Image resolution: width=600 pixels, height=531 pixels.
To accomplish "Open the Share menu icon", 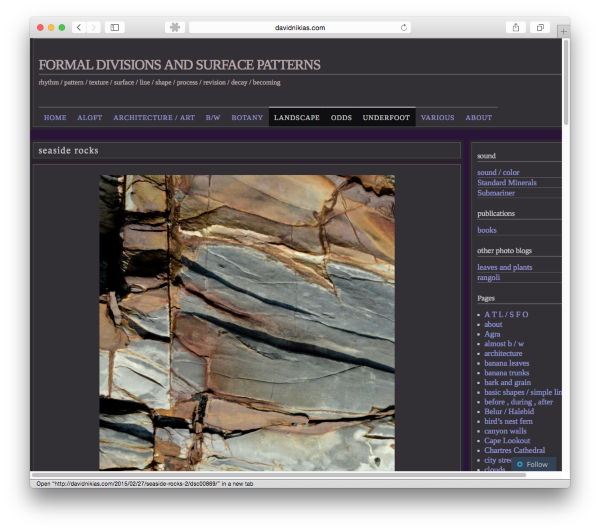I will pyautogui.click(x=516, y=27).
